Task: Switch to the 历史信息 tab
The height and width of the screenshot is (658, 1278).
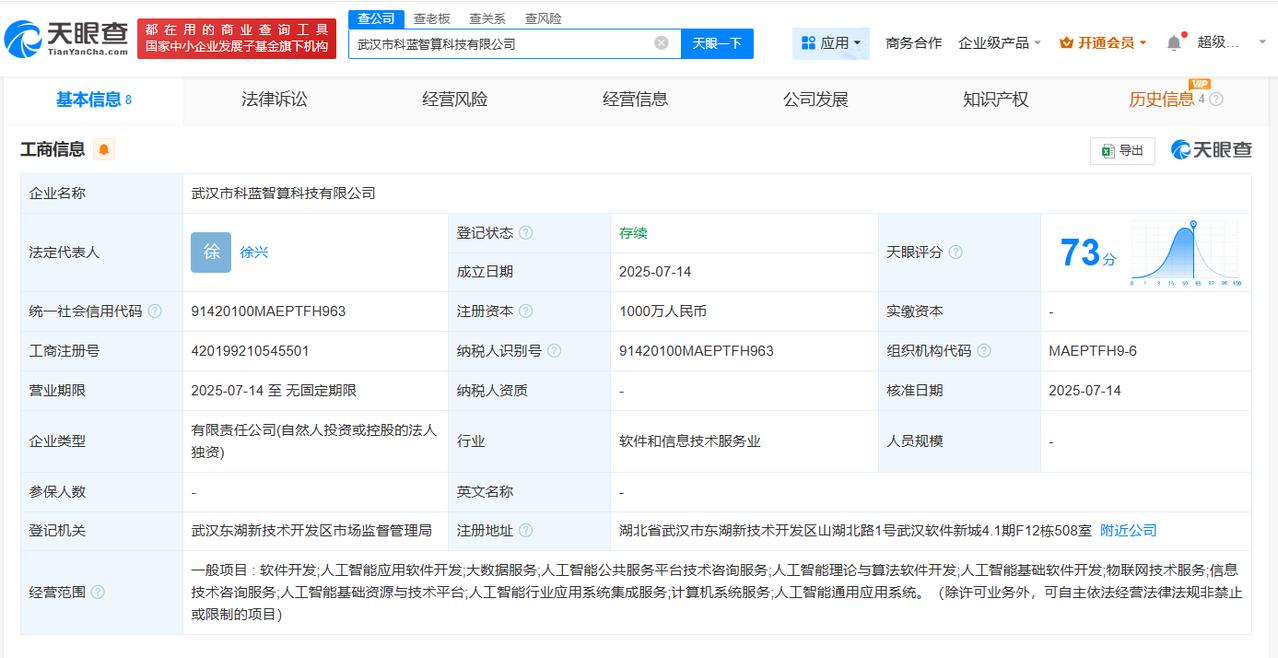Action: pos(1161,99)
